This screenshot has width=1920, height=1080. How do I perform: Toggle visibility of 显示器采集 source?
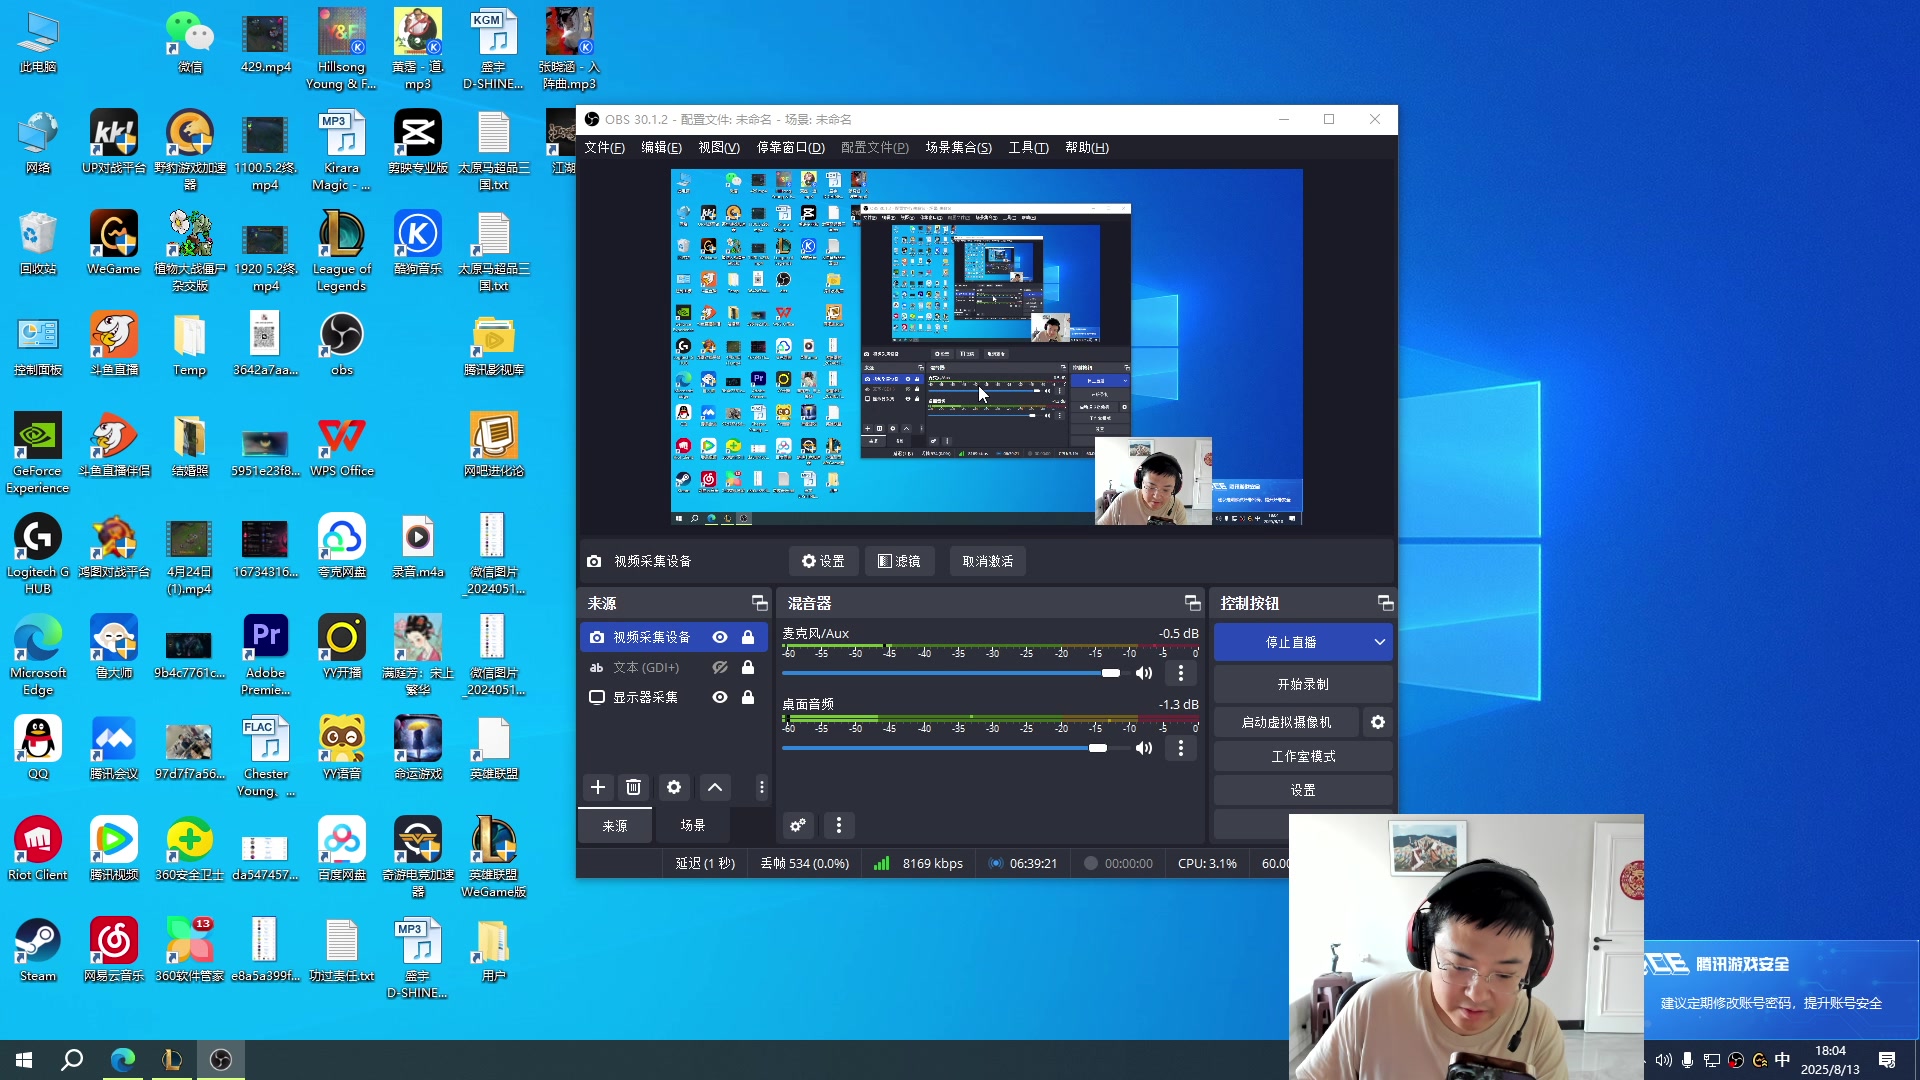(720, 697)
